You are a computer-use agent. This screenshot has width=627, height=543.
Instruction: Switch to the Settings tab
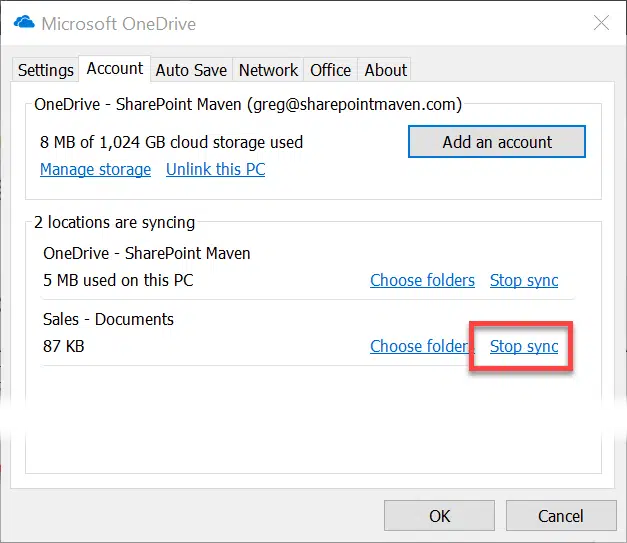(x=46, y=70)
